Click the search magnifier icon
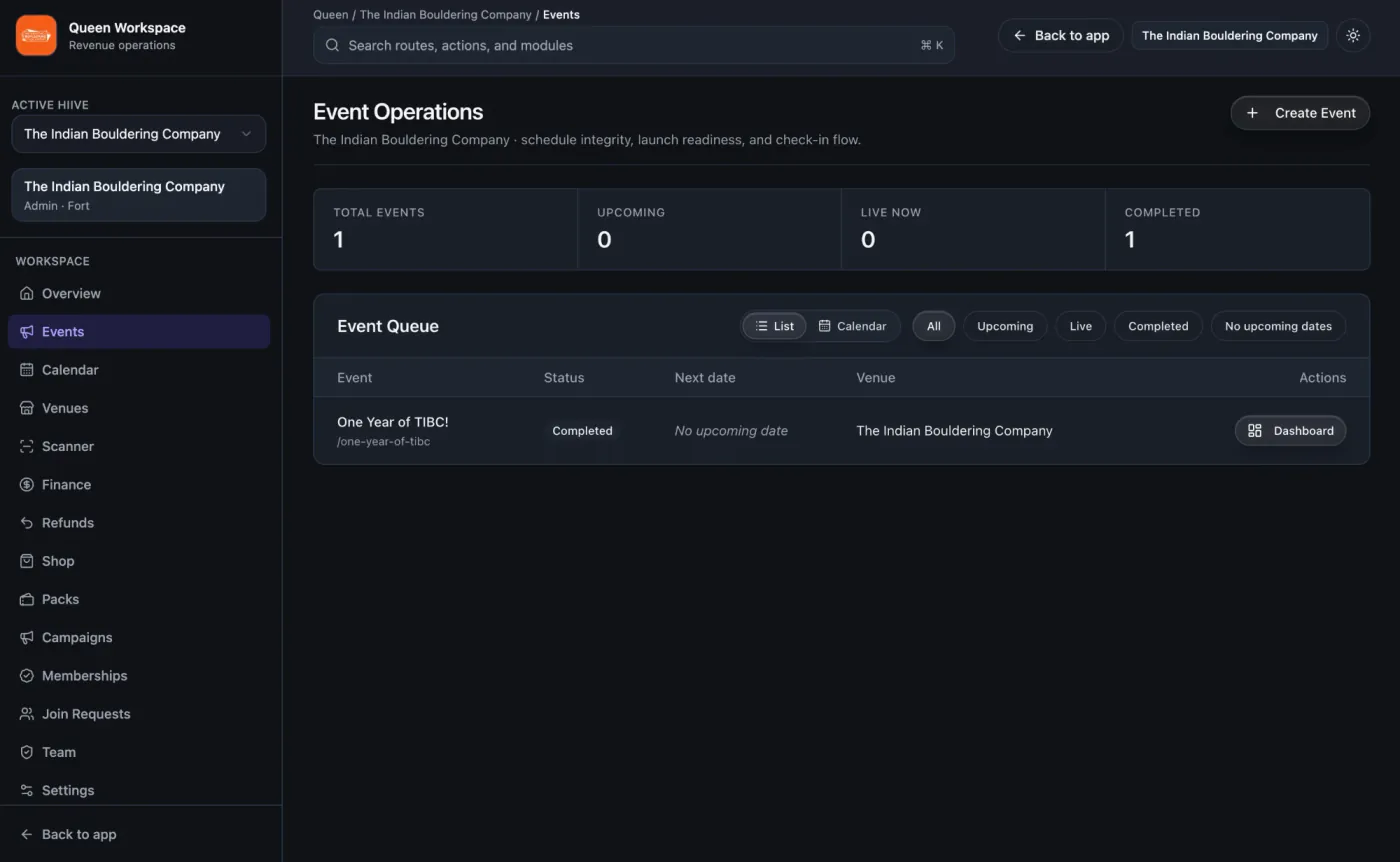The width and height of the screenshot is (1400, 862). click(332, 45)
